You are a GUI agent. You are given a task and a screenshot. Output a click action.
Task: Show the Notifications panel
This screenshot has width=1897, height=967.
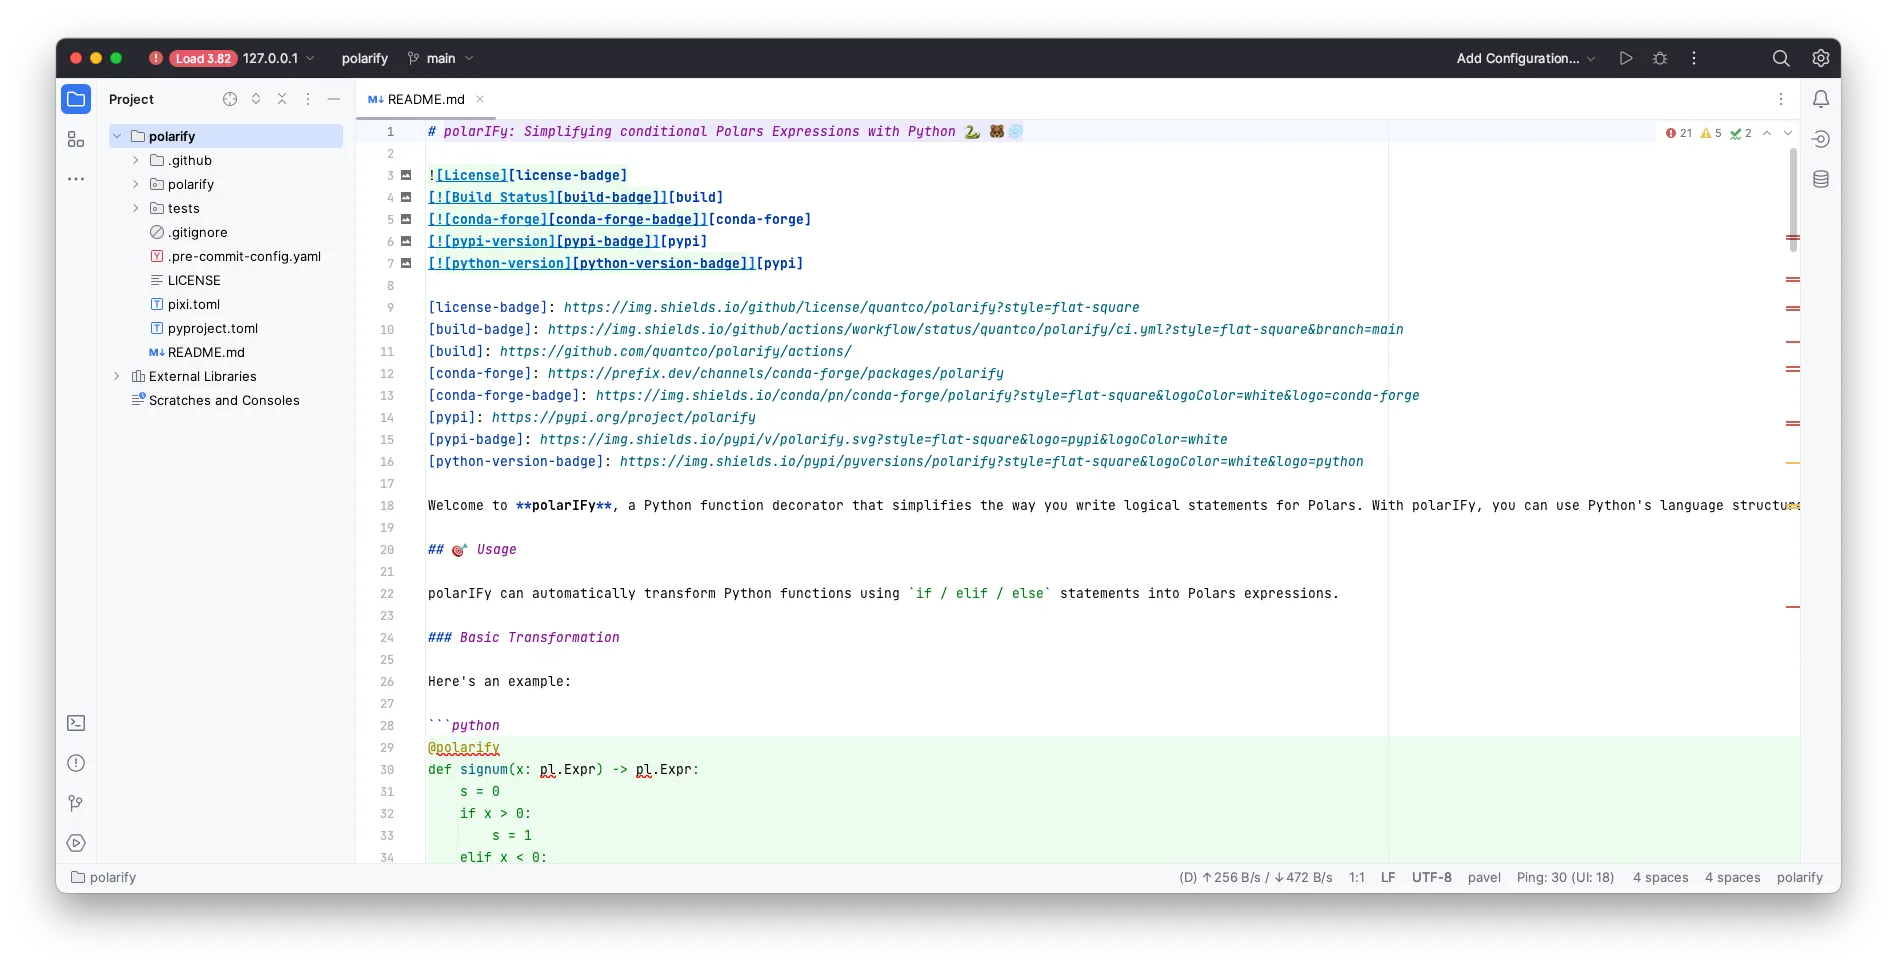click(x=1821, y=99)
